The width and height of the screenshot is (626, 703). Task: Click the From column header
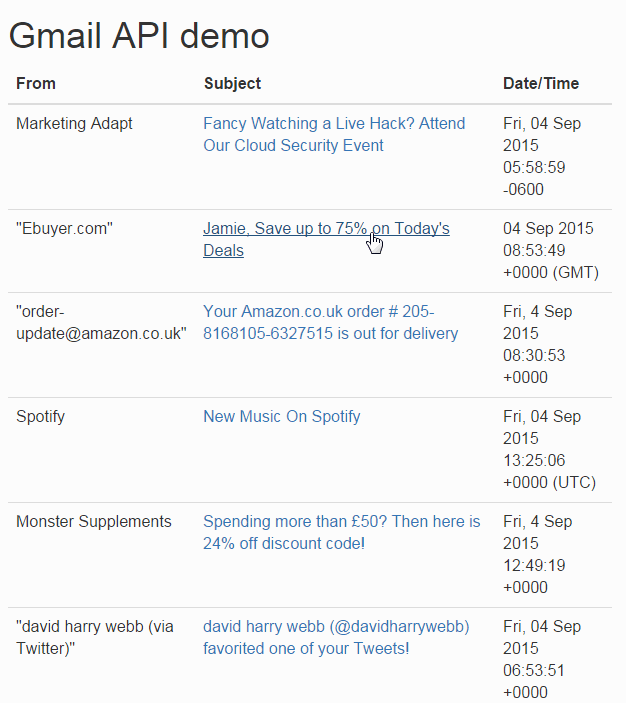click(36, 83)
